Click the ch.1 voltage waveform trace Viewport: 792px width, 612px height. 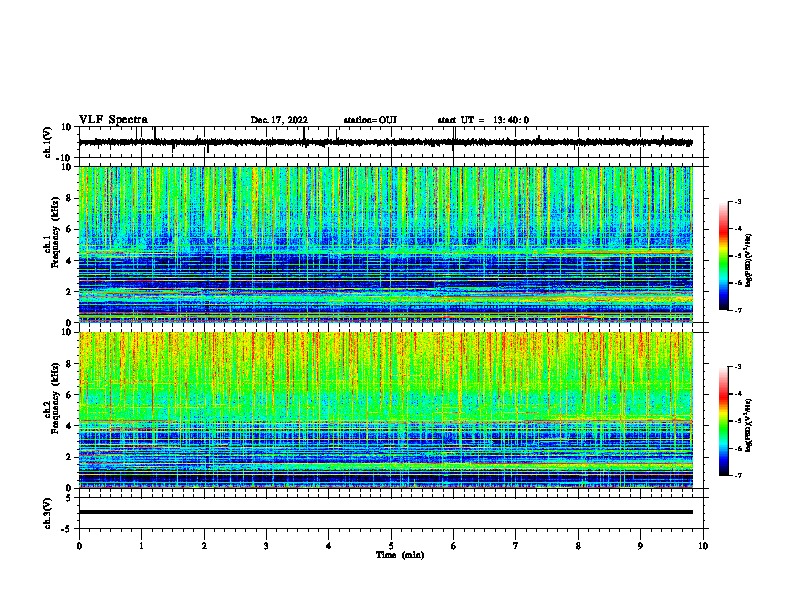385,143
